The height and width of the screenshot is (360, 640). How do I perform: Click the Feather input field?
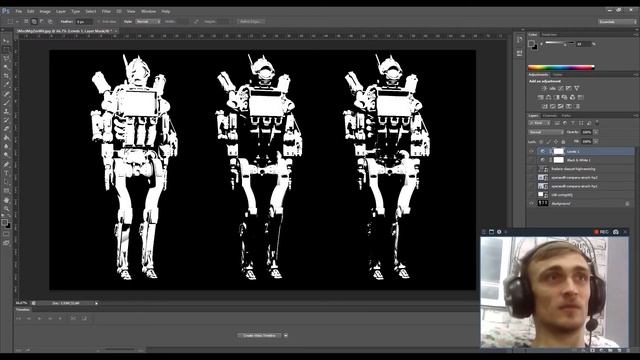(x=84, y=21)
